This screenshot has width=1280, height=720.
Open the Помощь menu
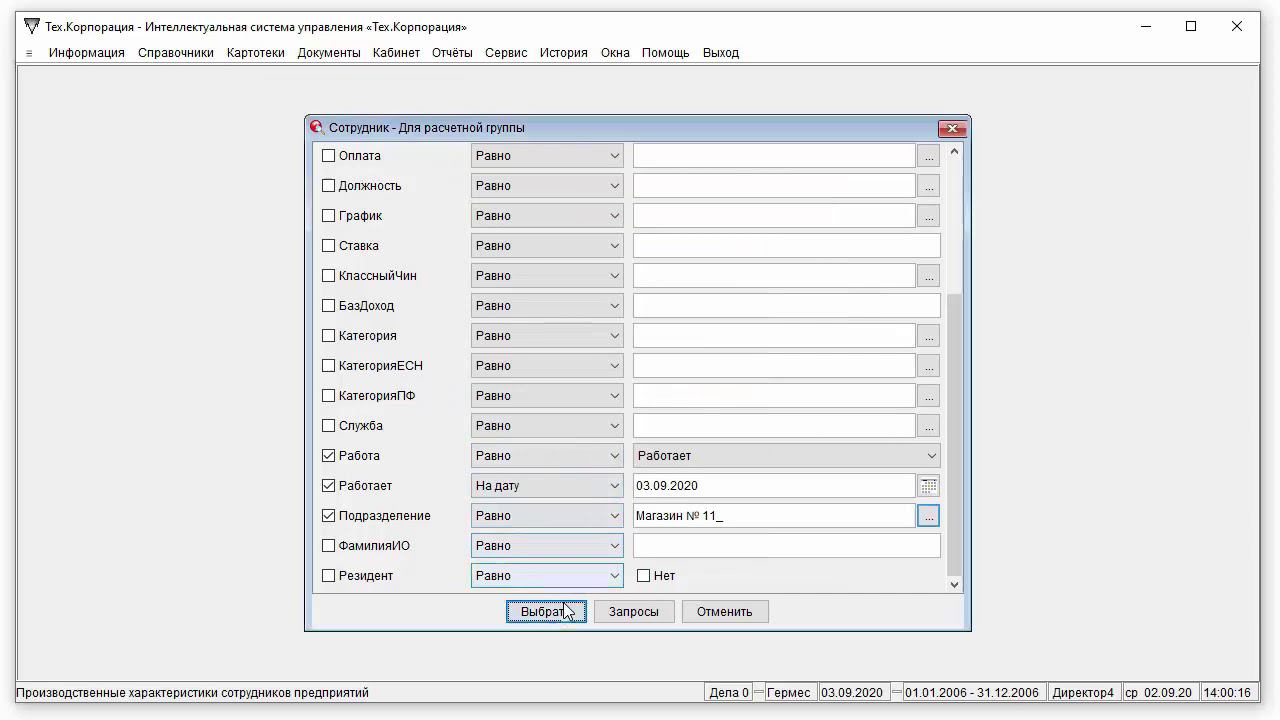(x=666, y=53)
